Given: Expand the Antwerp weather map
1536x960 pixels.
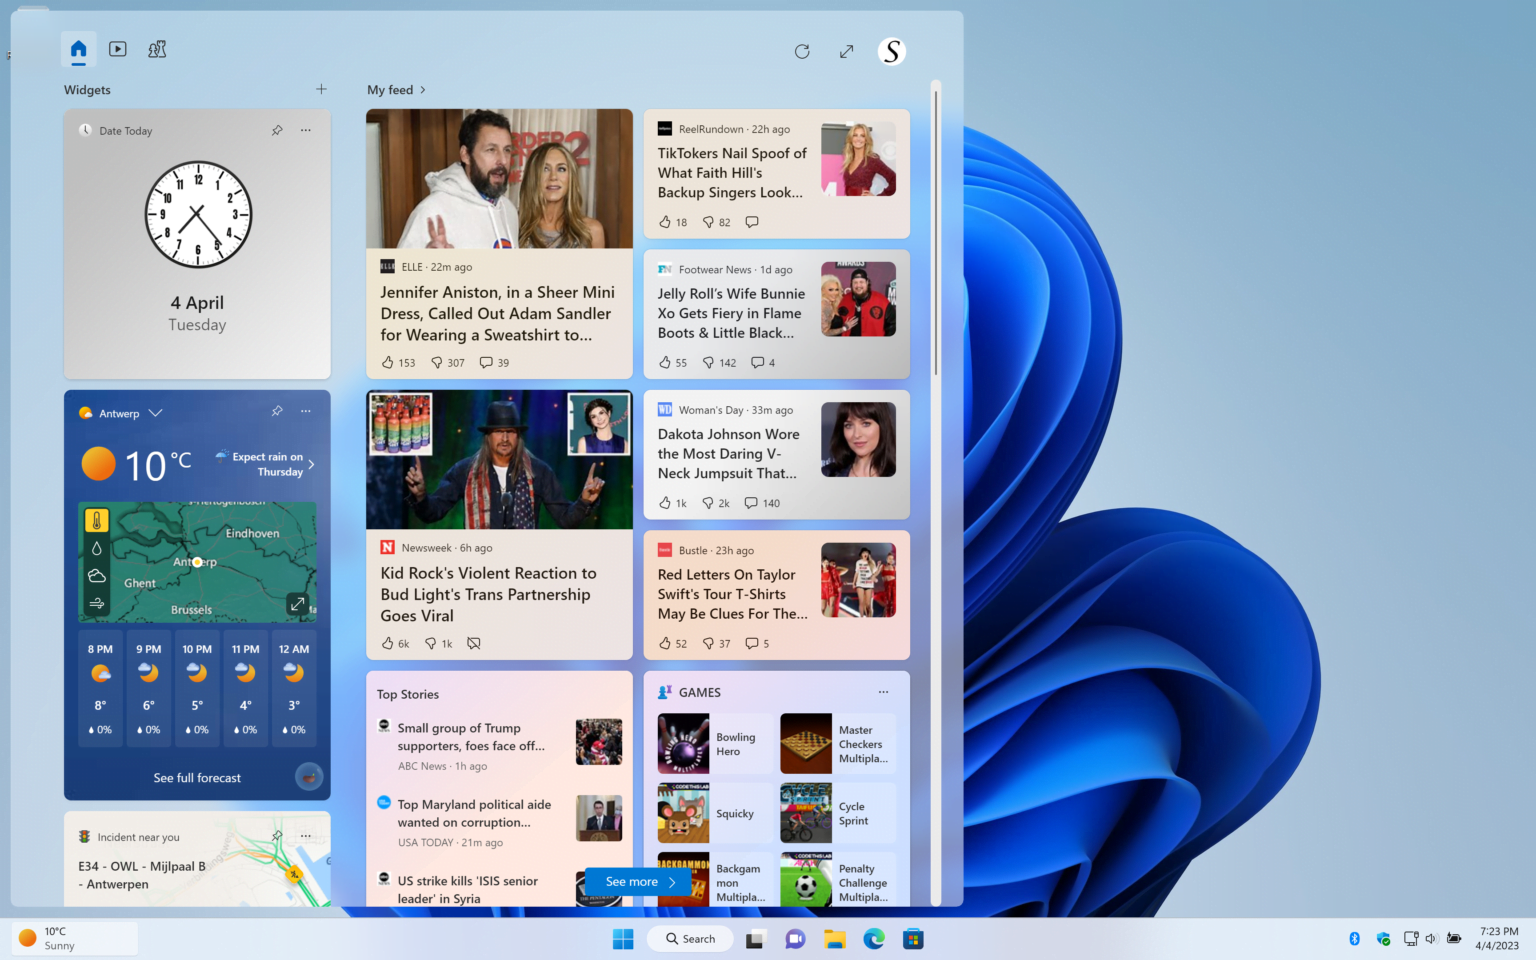Looking at the screenshot, I should [297, 604].
